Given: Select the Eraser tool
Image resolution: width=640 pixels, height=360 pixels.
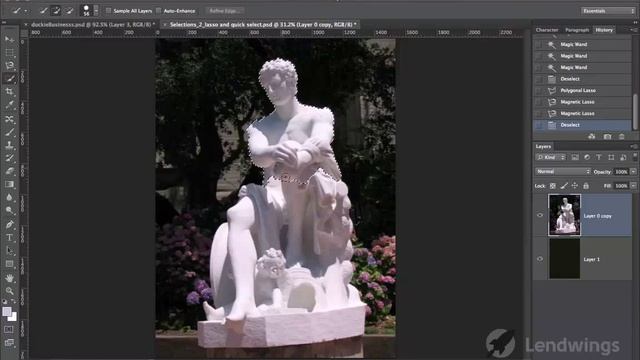Looking at the screenshot, I should pos(9,171).
